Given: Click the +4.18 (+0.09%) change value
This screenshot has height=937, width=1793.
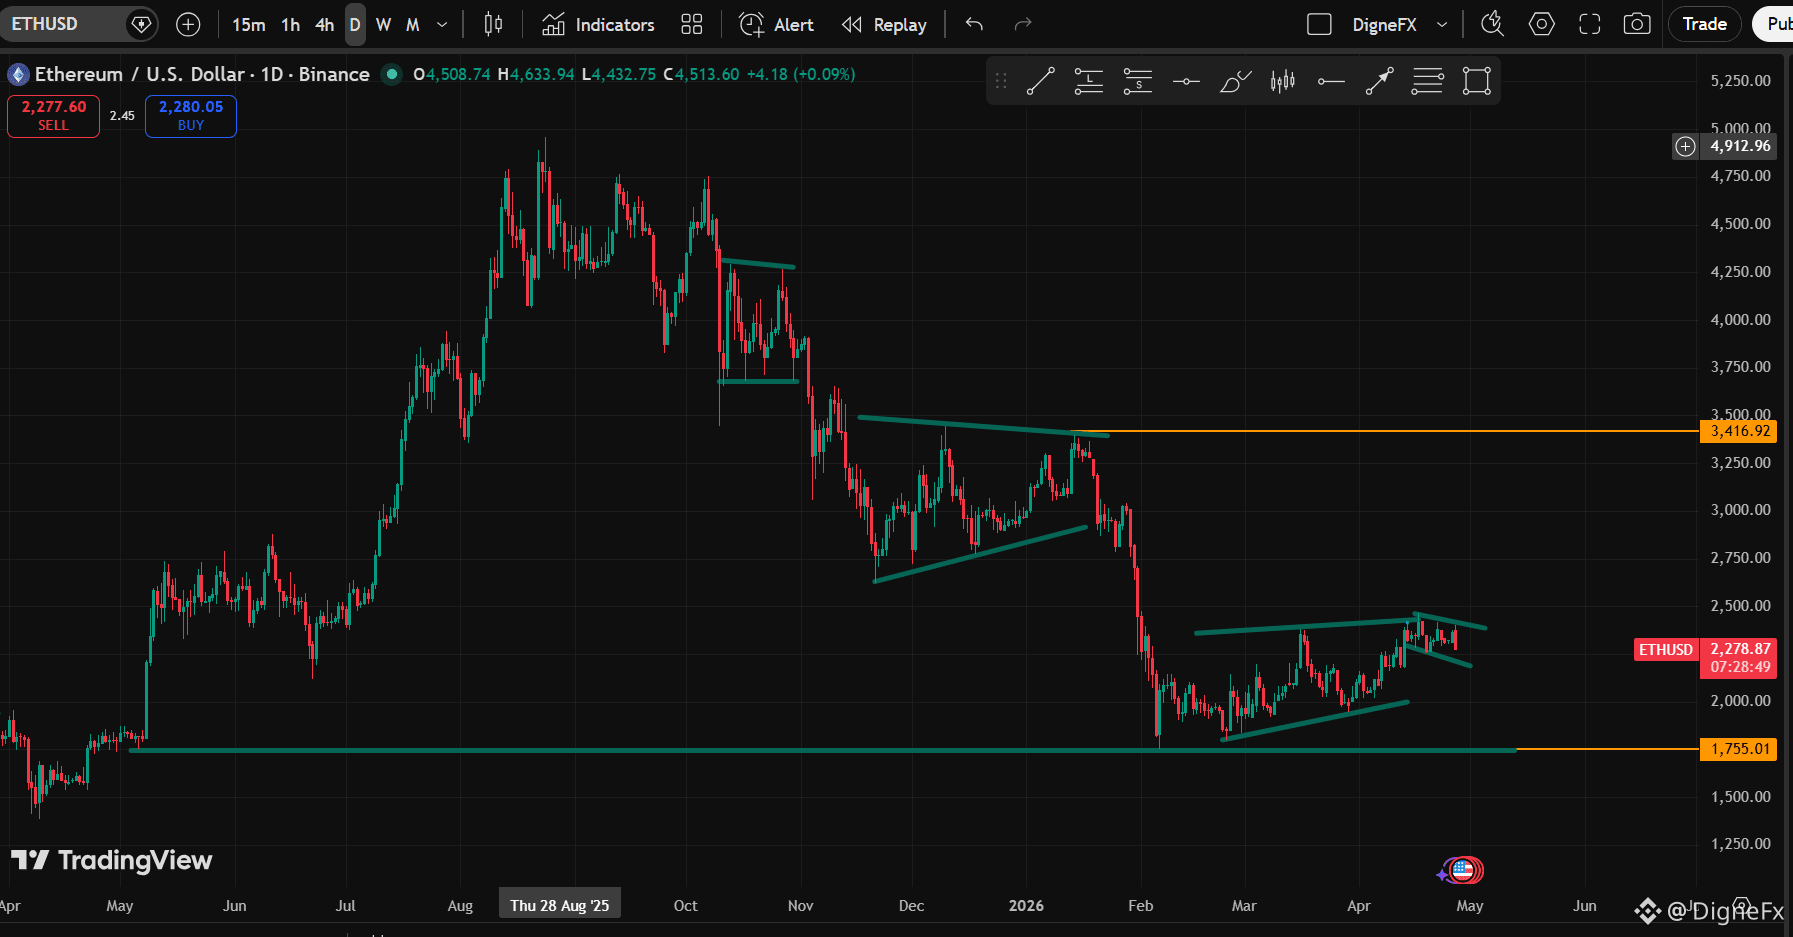Looking at the screenshot, I should 801,74.
